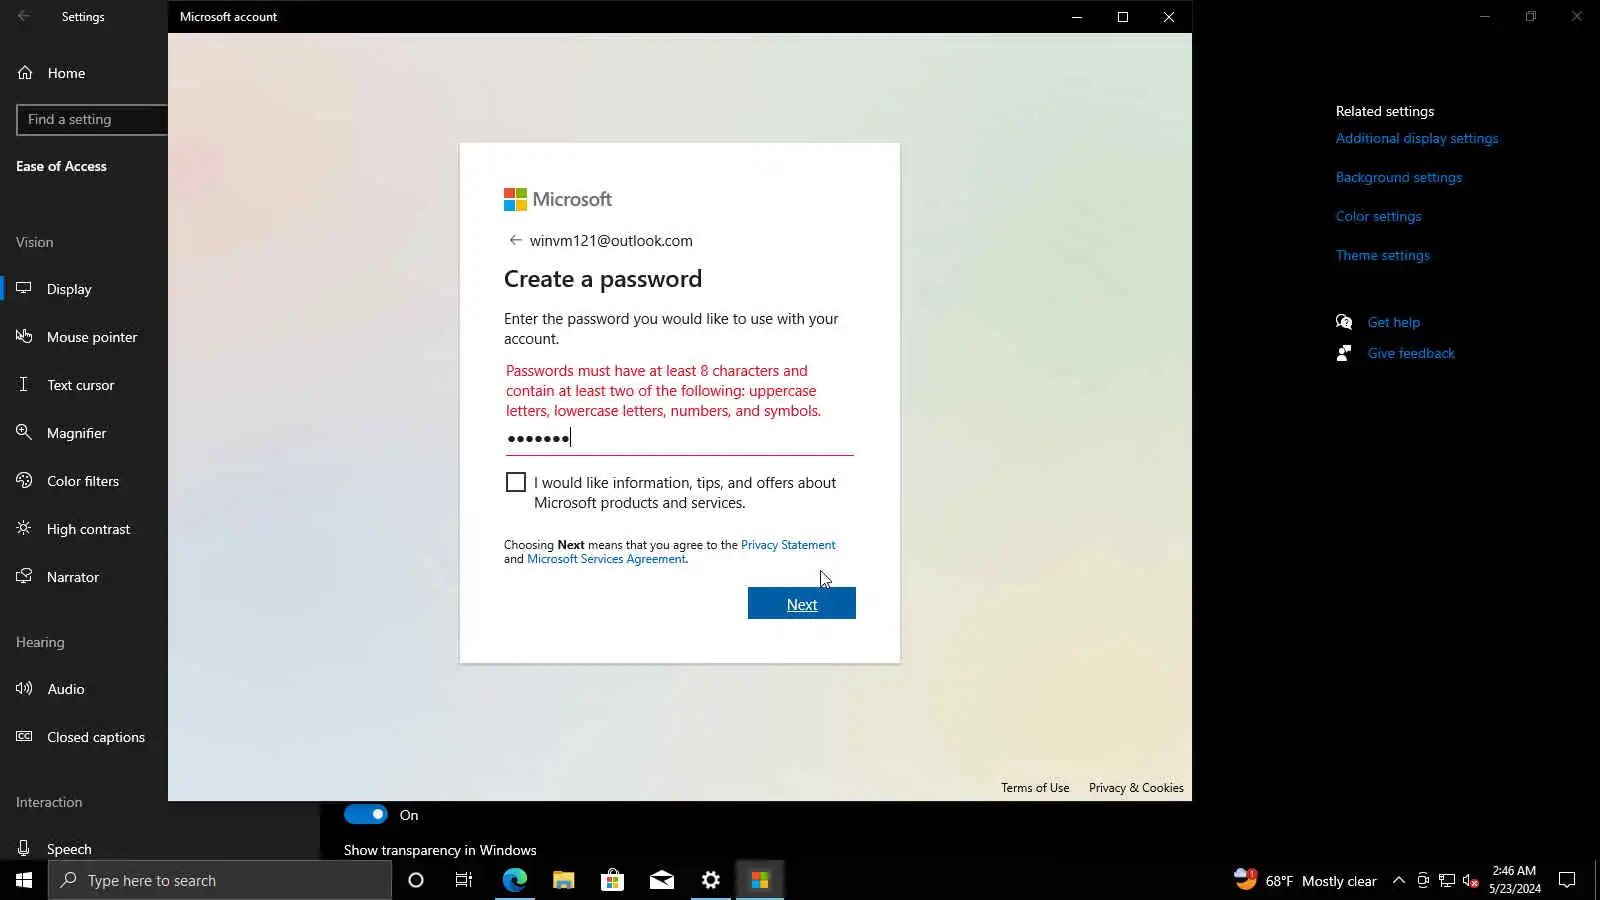Image resolution: width=1600 pixels, height=900 pixels.
Task: Open Privacy & Cookies link
Action: 1136,788
